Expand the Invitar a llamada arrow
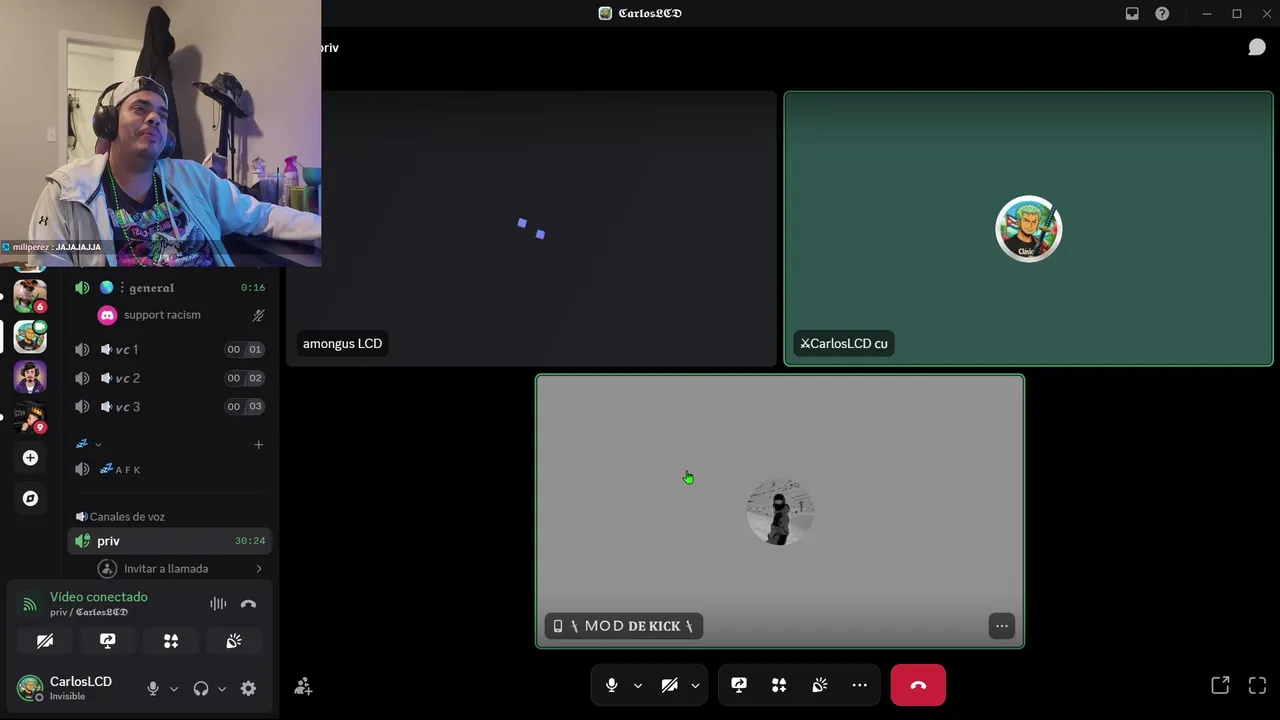The image size is (1280, 720). coord(259,569)
